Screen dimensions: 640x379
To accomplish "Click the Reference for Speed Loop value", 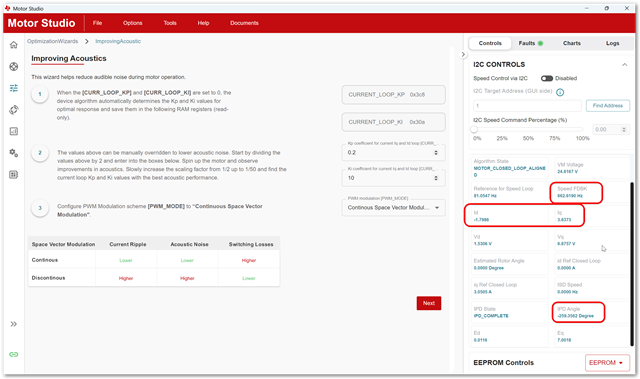I will tap(485, 196).
